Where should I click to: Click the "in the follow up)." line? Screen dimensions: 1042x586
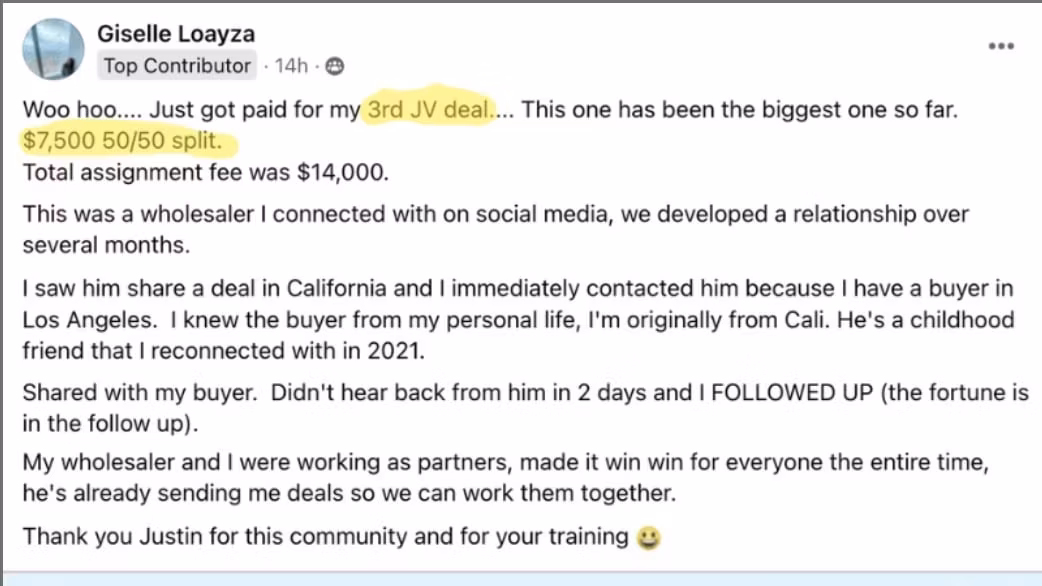(111, 424)
